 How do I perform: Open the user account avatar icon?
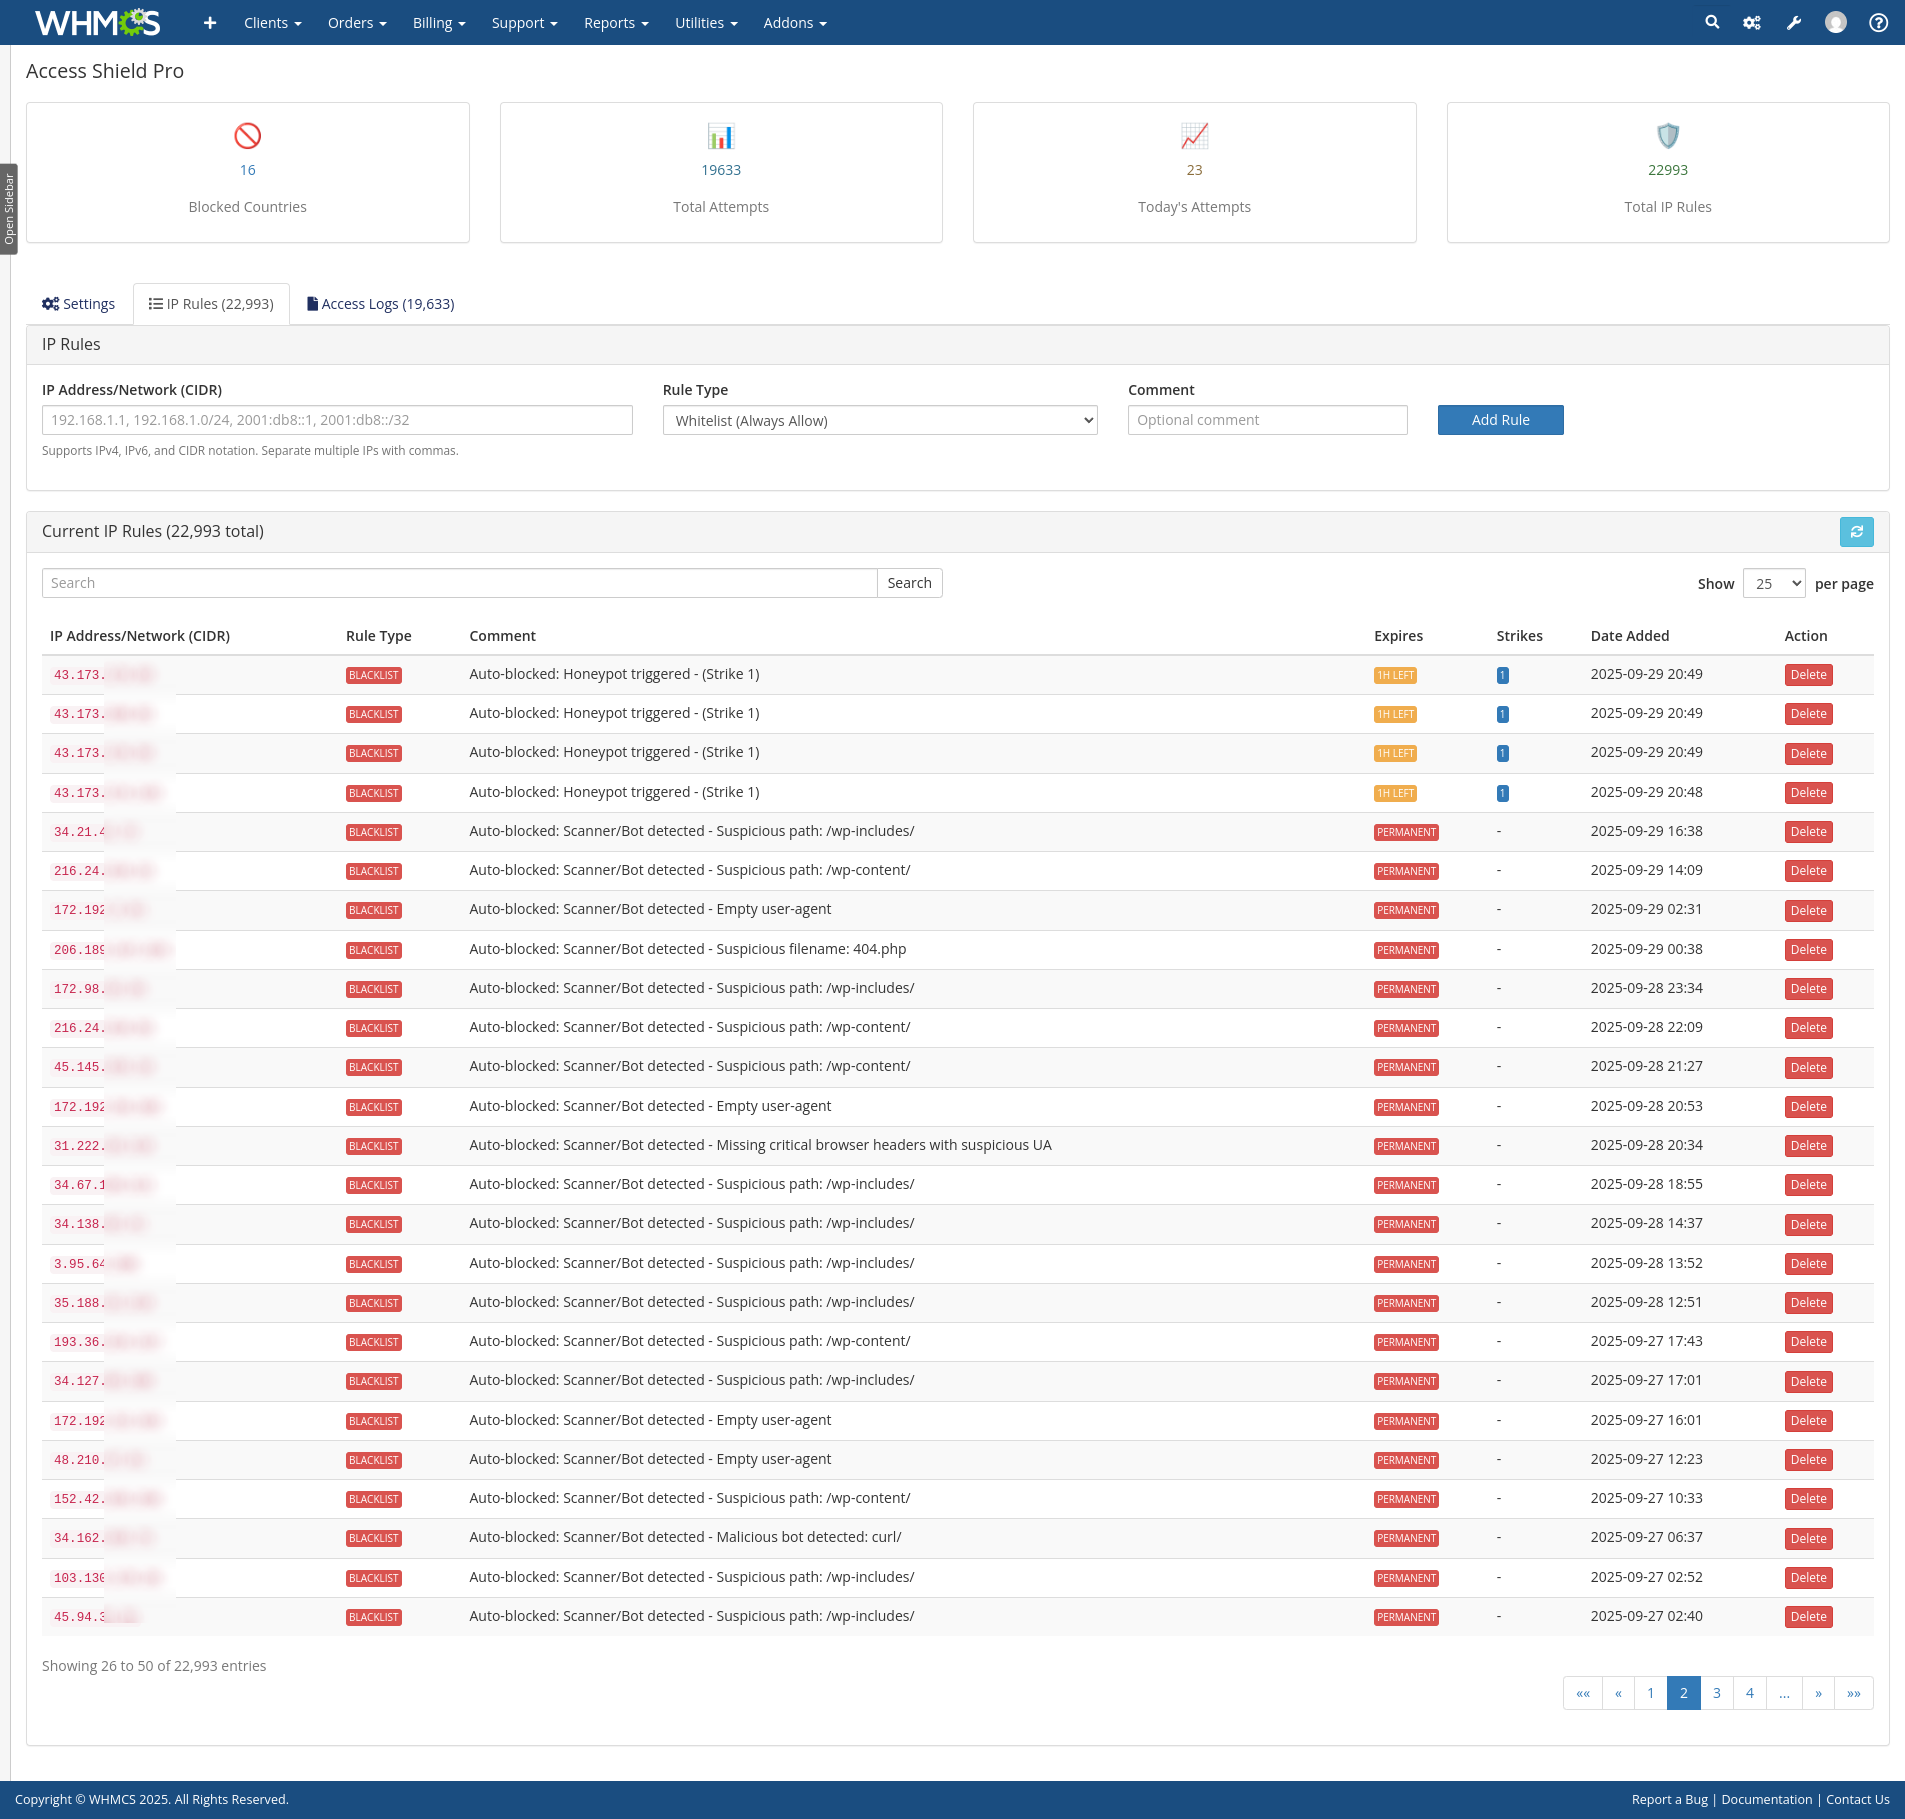click(1836, 22)
